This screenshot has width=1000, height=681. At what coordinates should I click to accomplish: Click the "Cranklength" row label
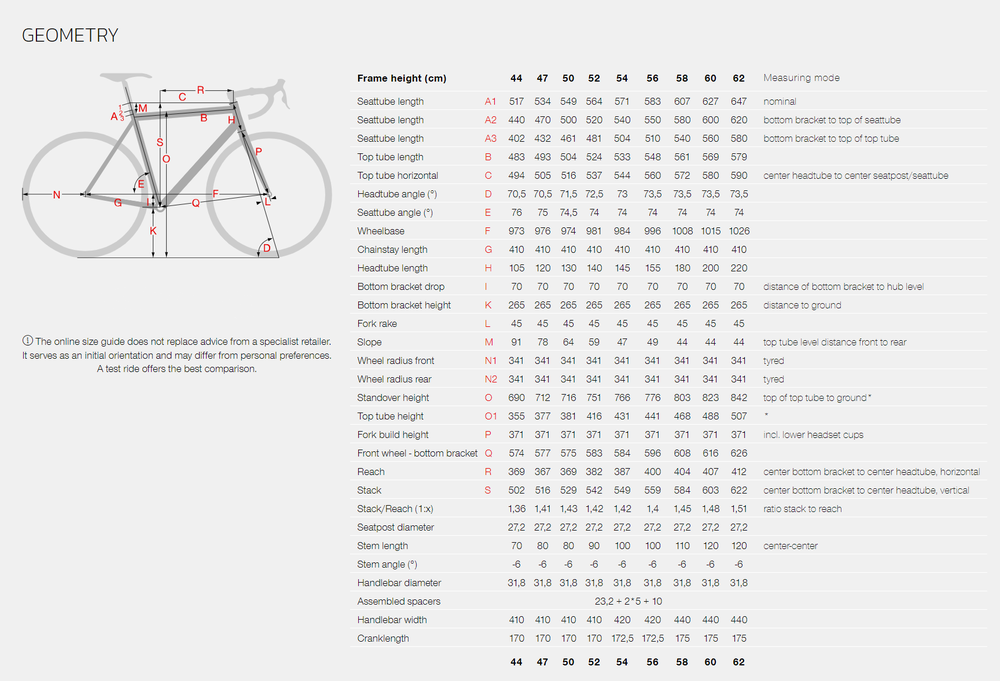click(x=384, y=638)
